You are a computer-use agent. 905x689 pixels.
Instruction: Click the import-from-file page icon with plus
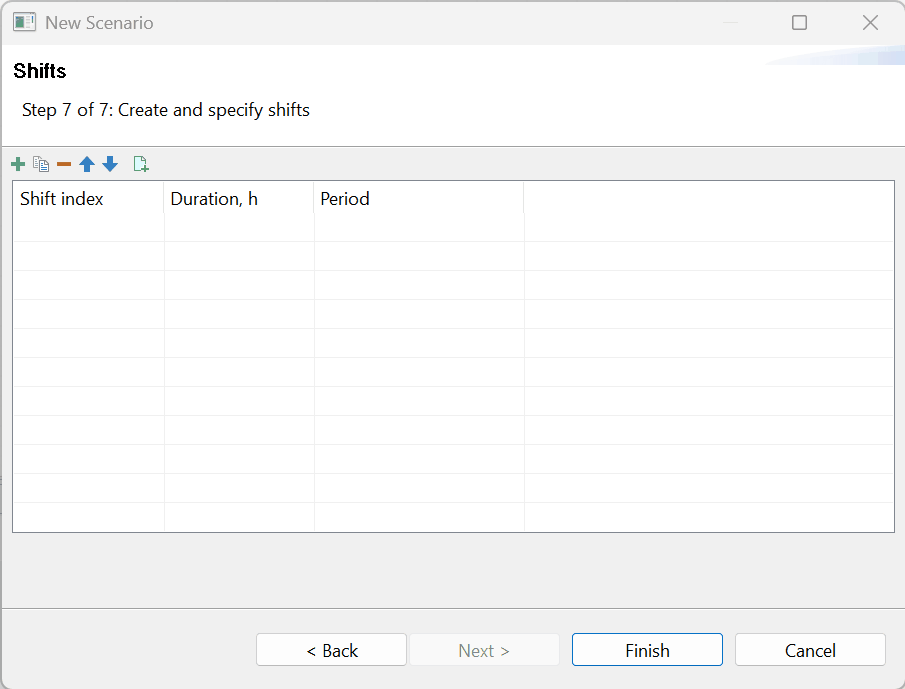tap(141, 164)
